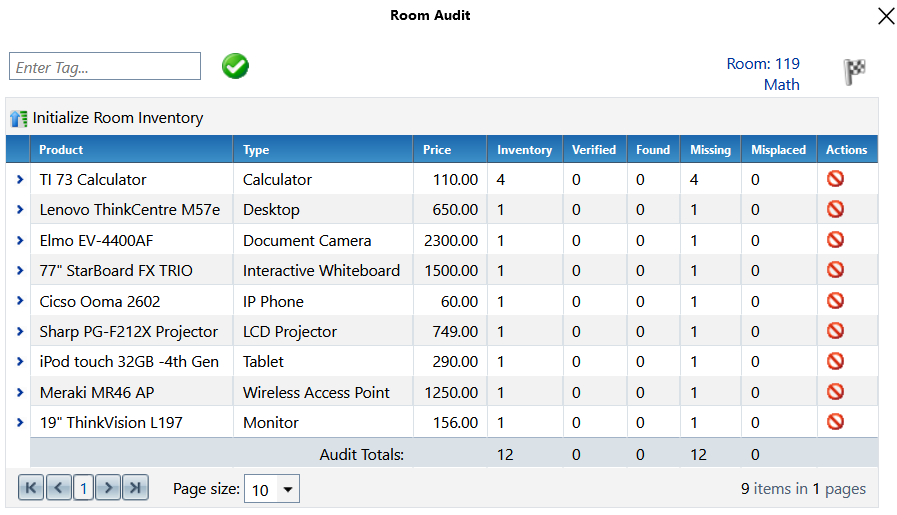Expand the Elmo EV-4400AF row
897x515 pixels.
20,240
